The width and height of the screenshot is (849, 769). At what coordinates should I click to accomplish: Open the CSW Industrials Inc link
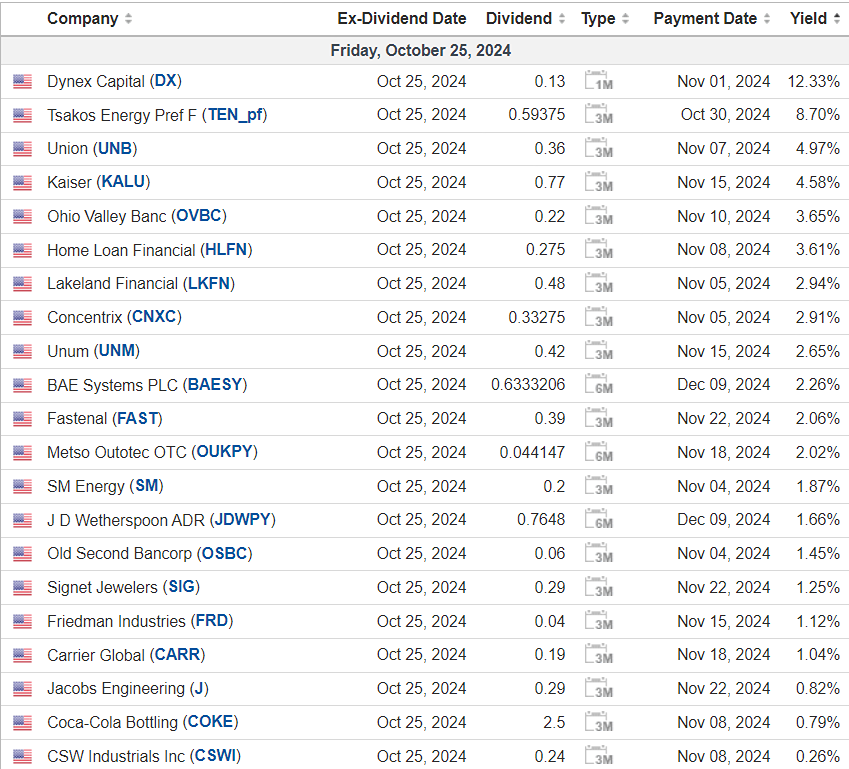click(x=144, y=756)
